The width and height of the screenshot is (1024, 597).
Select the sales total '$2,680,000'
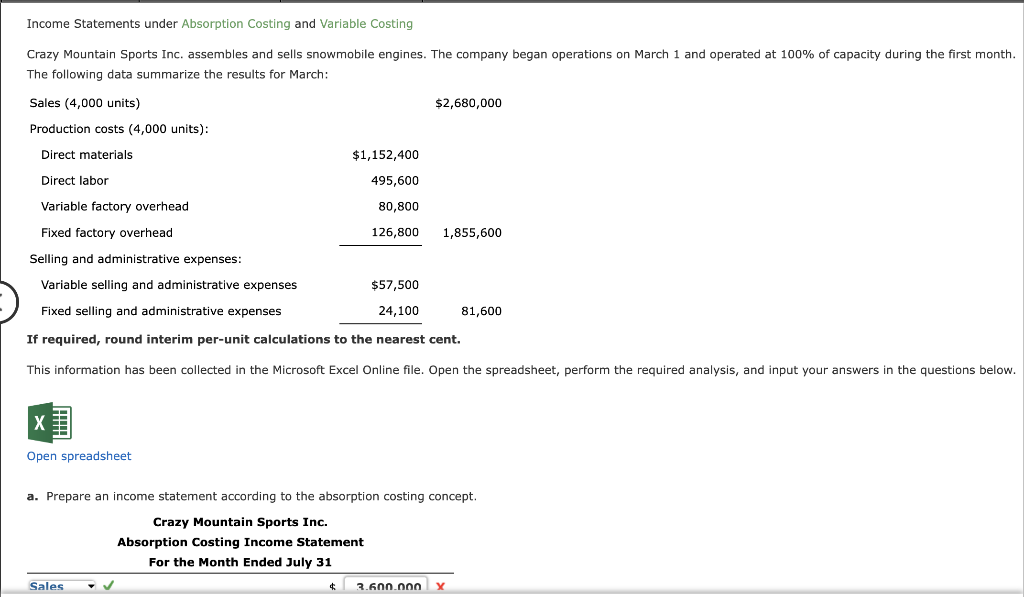click(468, 103)
